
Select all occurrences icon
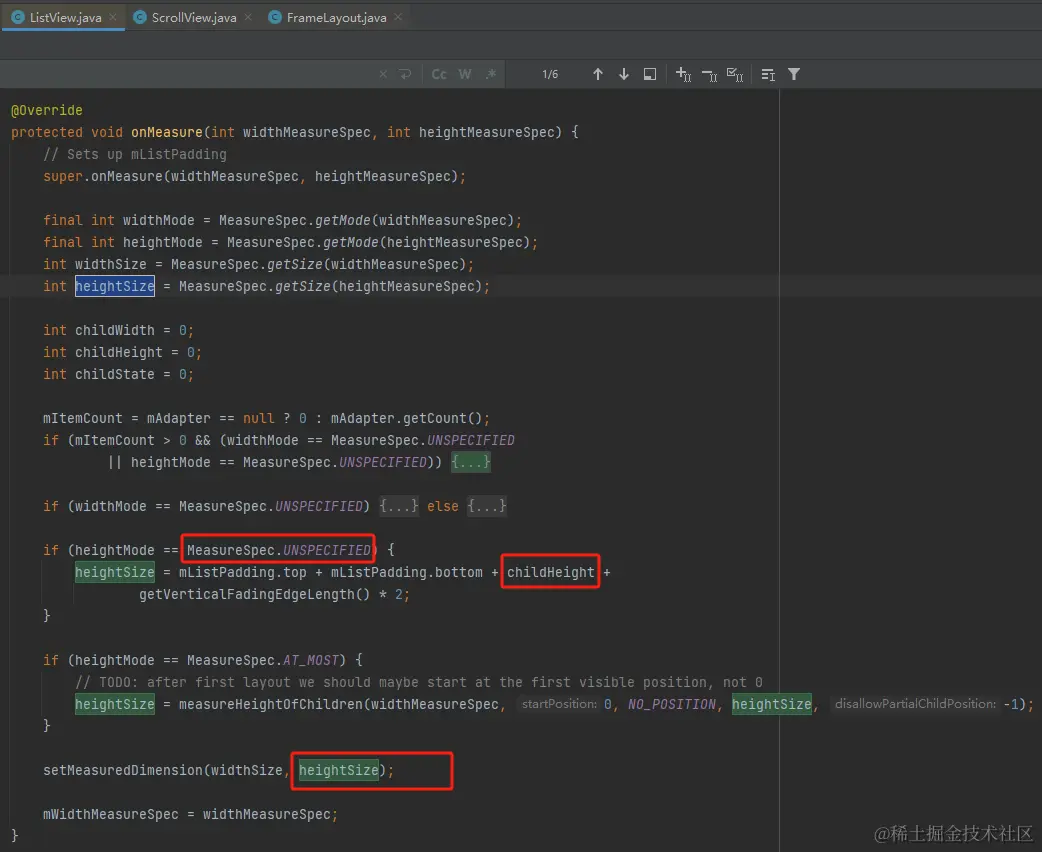tap(735, 74)
